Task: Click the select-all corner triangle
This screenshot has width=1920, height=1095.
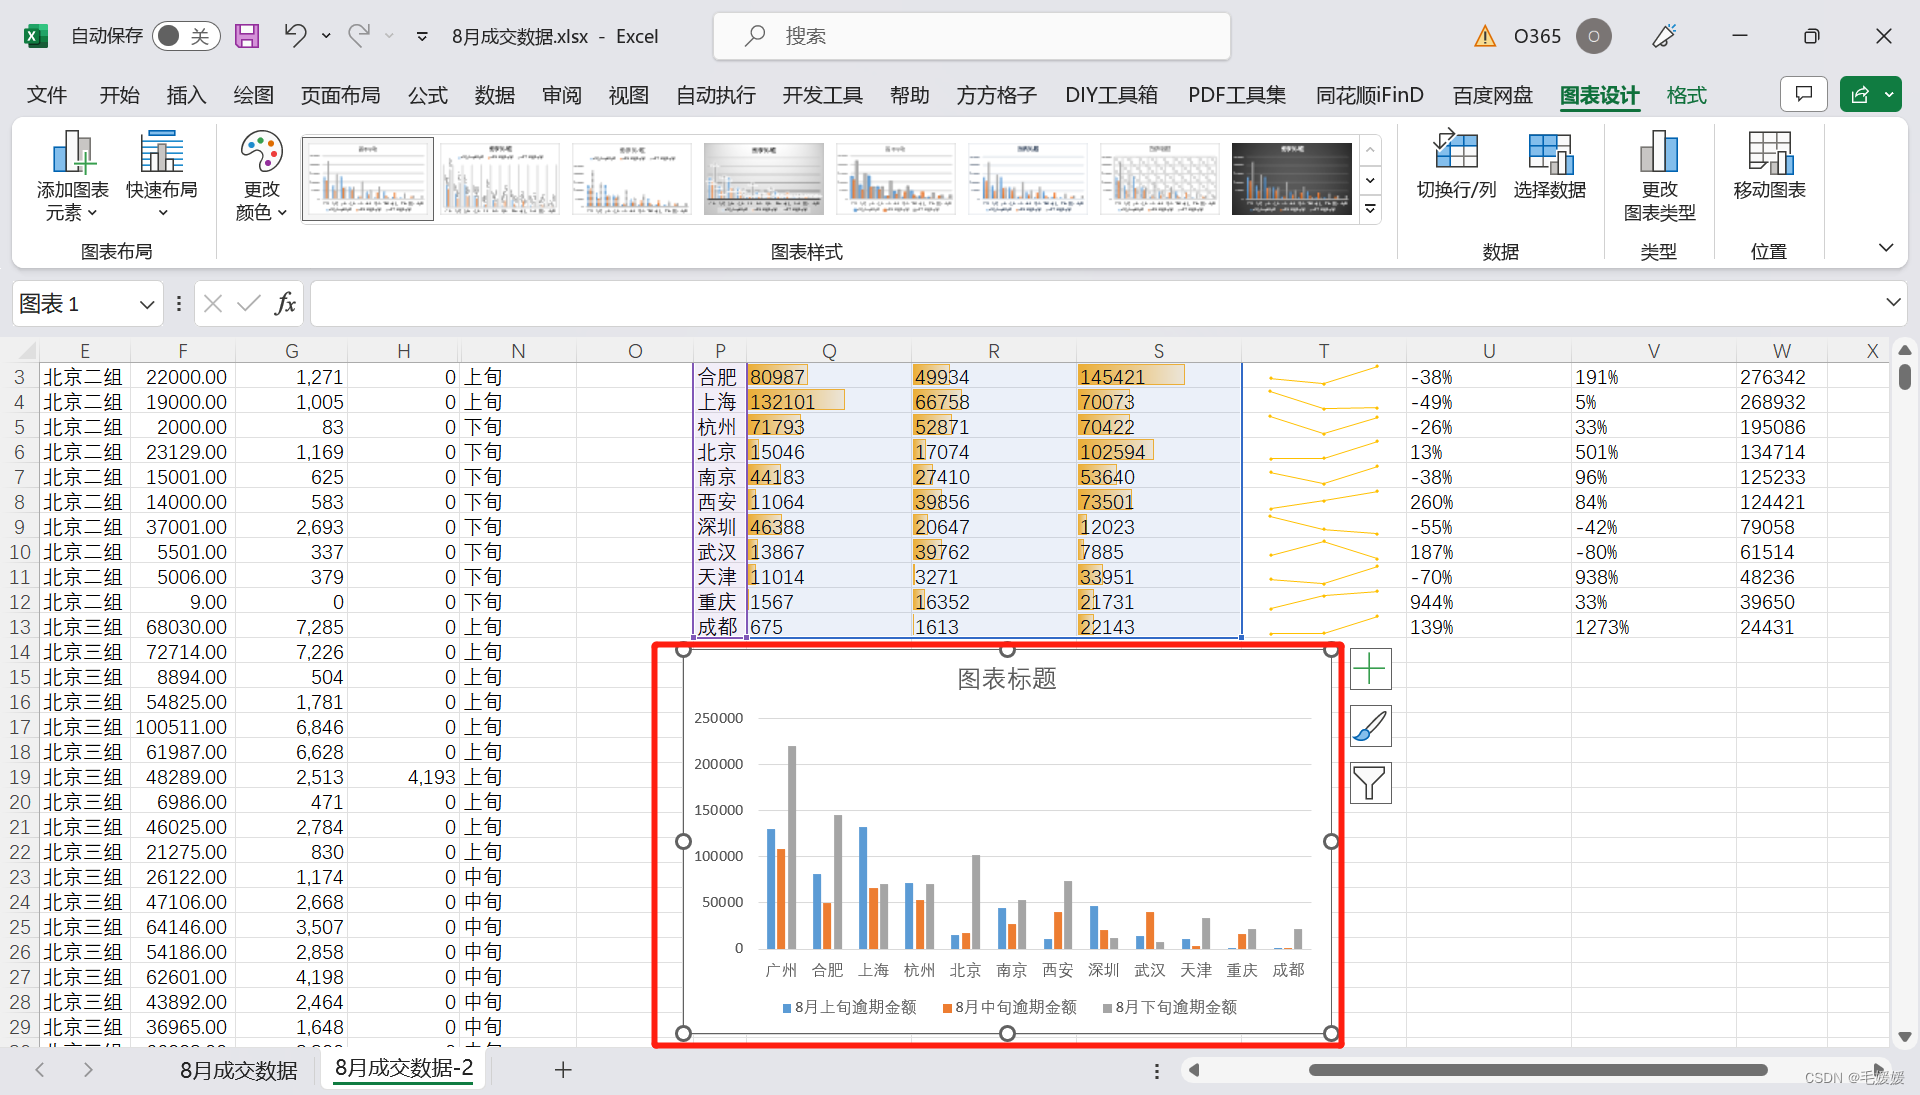Action: pos(27,351)
